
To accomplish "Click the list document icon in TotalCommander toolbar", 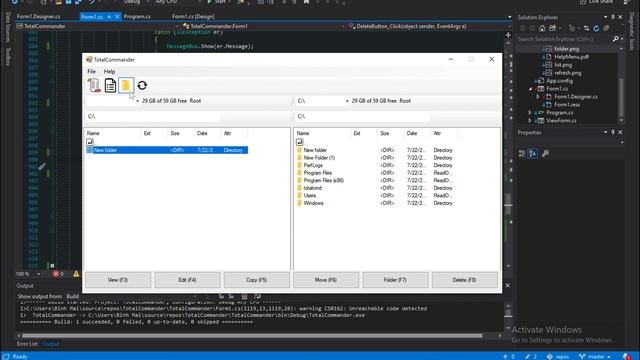I will click(110, 85).
